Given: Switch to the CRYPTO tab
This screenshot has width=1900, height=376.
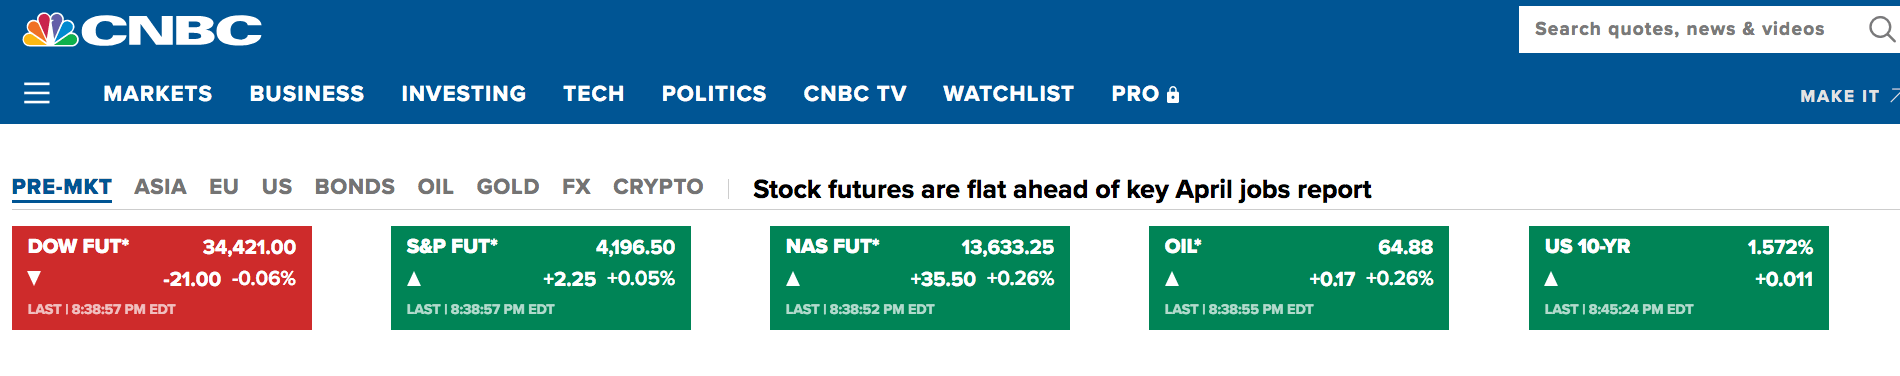Looking at the screenshot, I should [658, 187].
